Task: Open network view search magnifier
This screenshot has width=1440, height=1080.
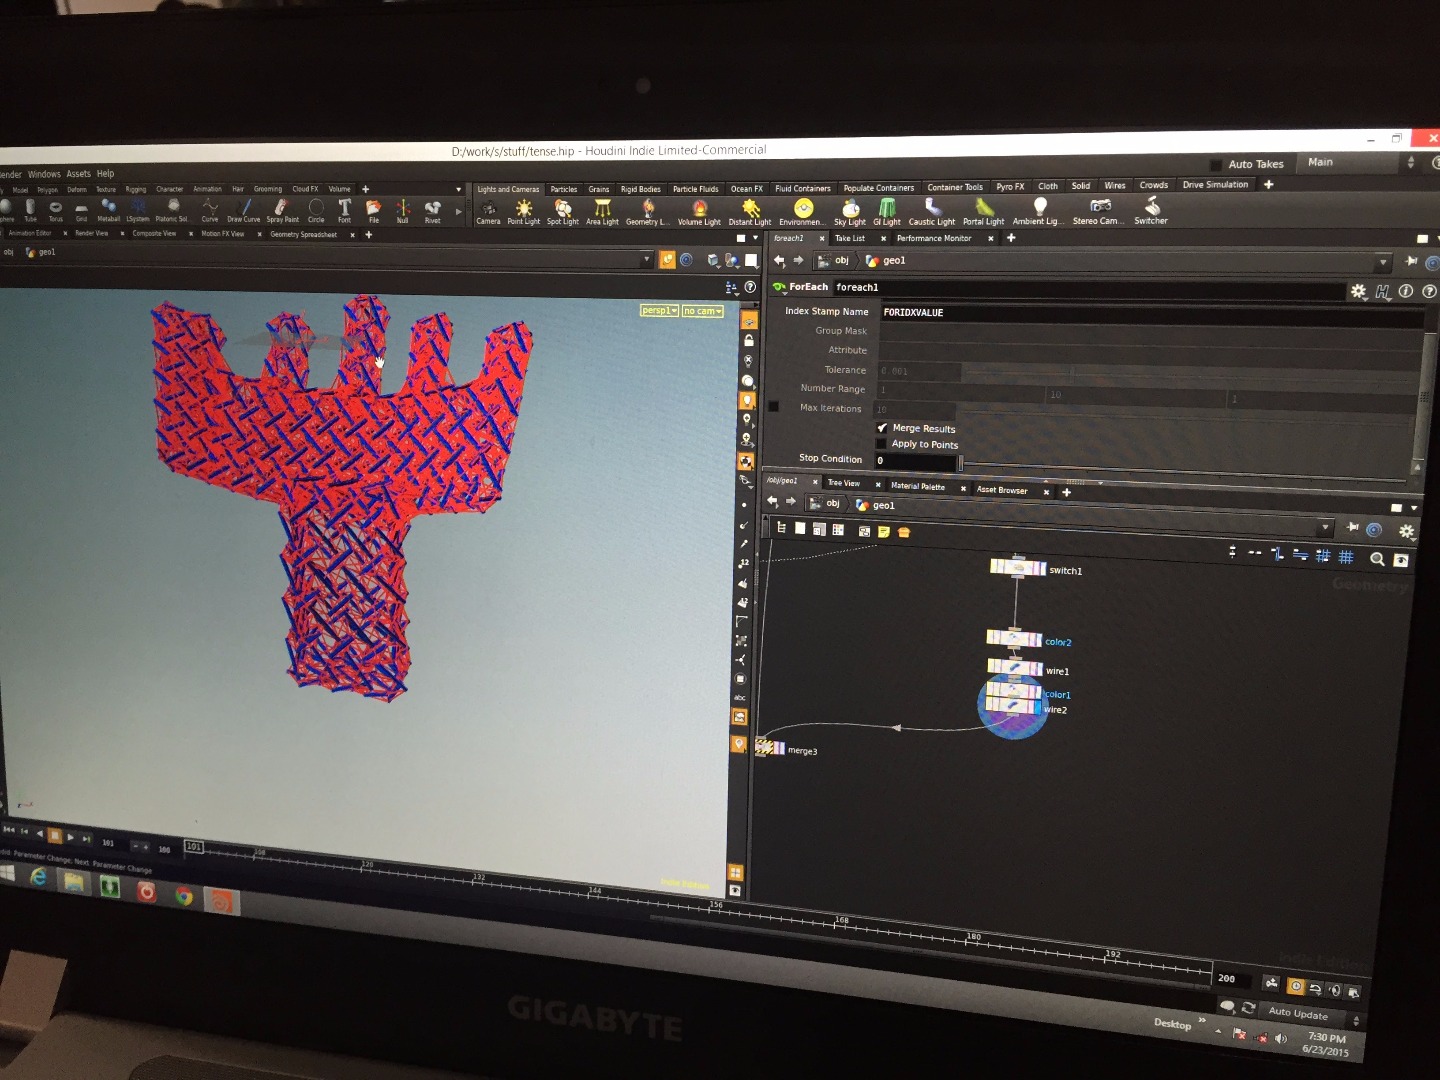Action: (1377, 559)
